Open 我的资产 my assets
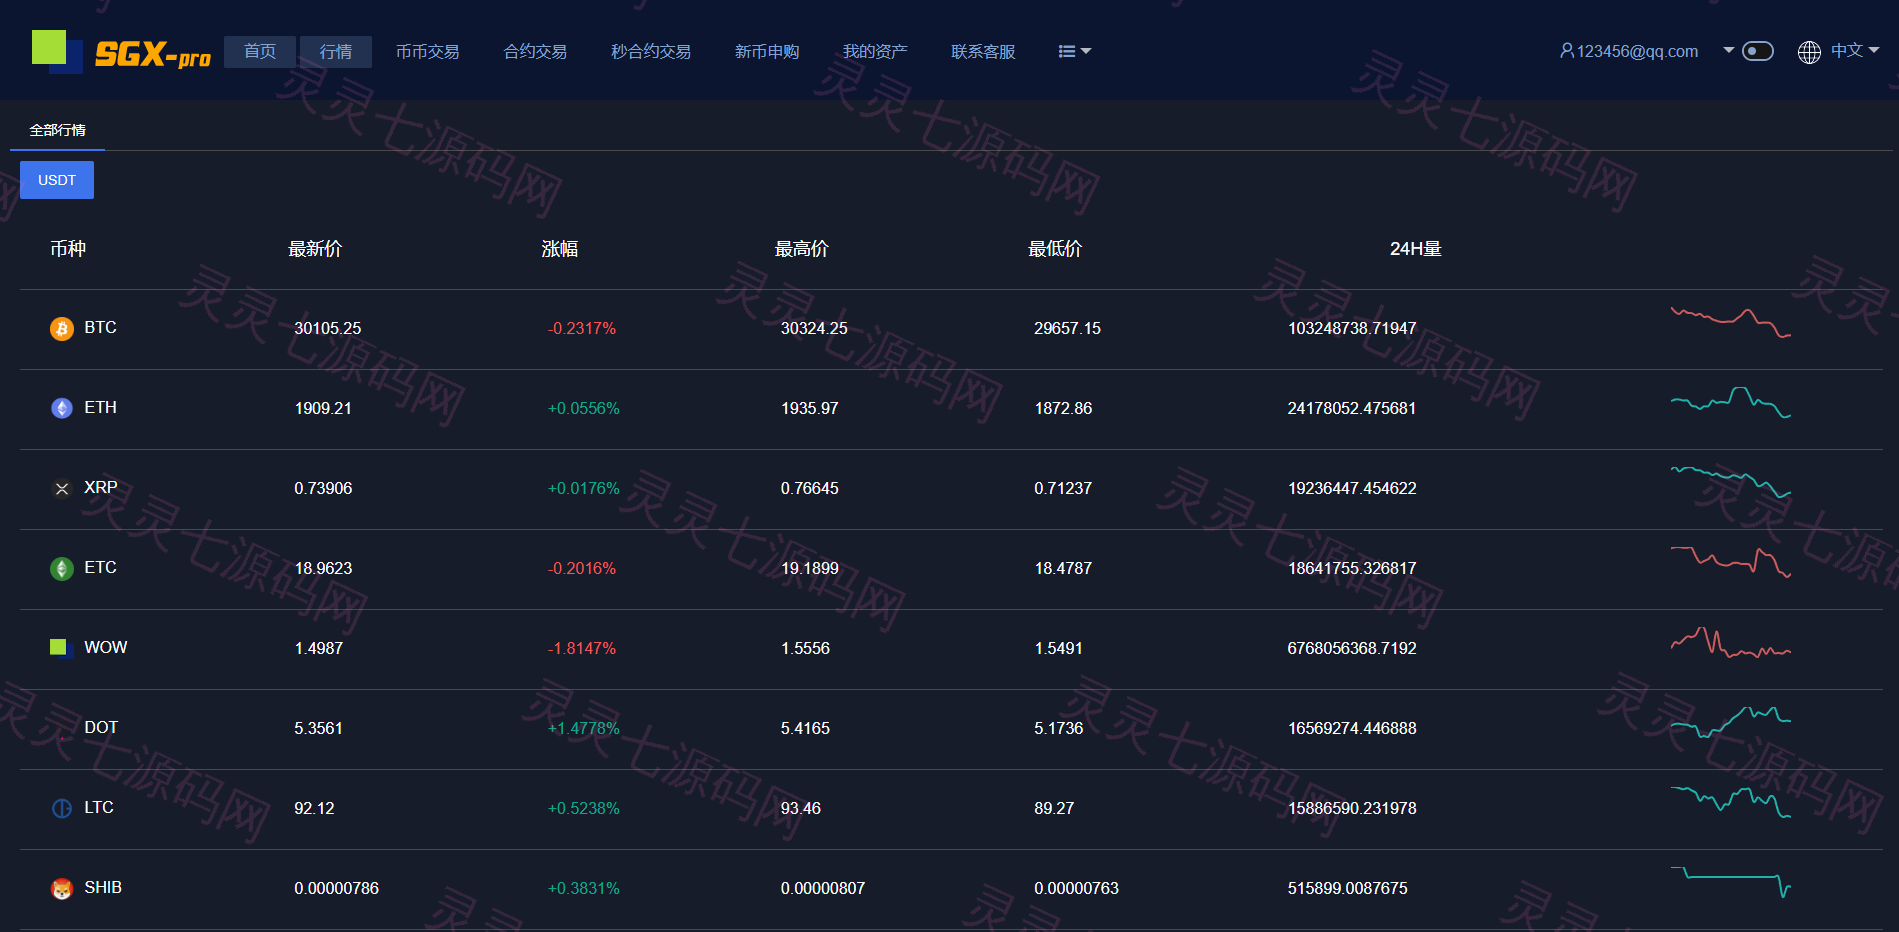Screen dimensions: 1899x932 (875, 52)
